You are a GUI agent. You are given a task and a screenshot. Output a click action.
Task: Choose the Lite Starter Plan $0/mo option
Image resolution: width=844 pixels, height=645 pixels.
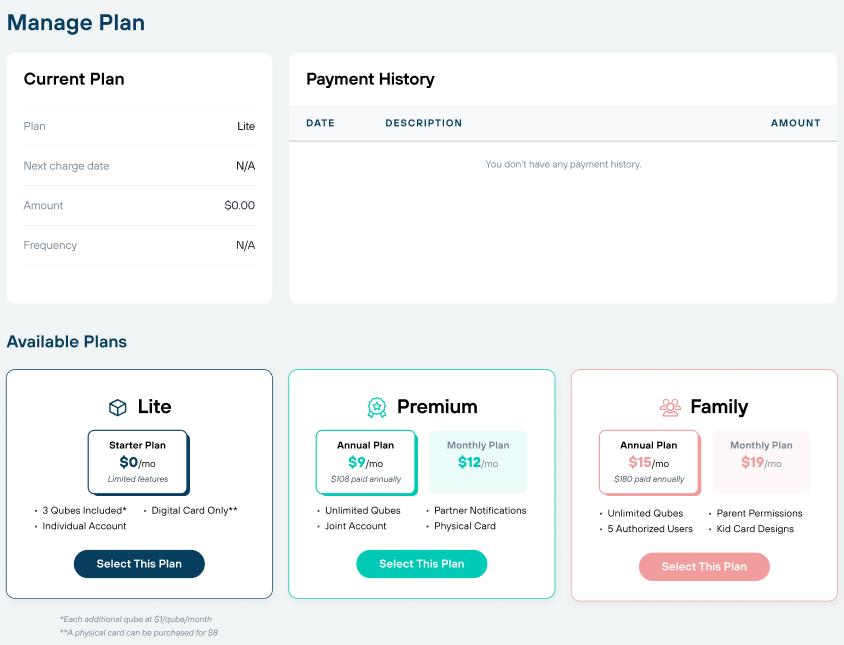click(x=138, y=462)
